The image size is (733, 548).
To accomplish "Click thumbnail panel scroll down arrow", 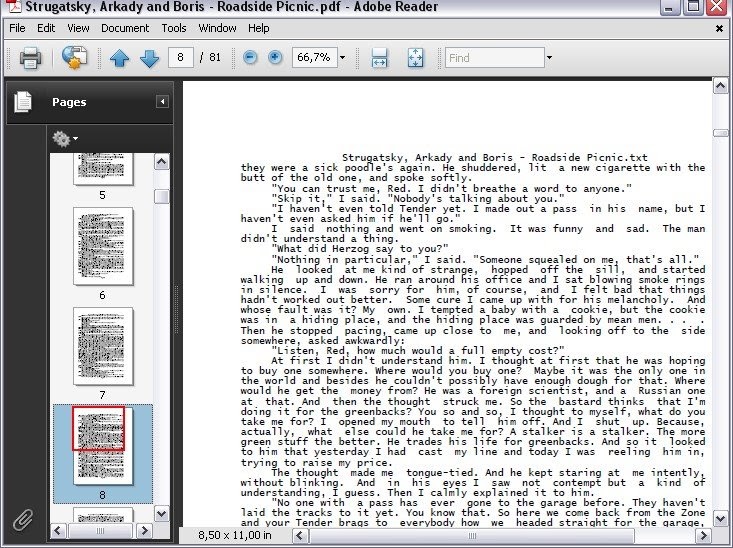I will coord(162,513).
